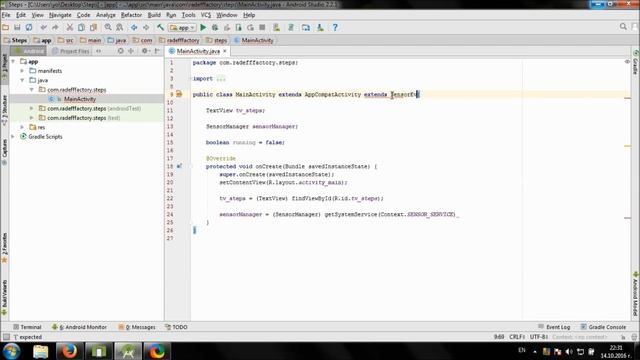Click the Search Everywhere magnifier icon
The image size is (640, 360).
click(623, 27)
